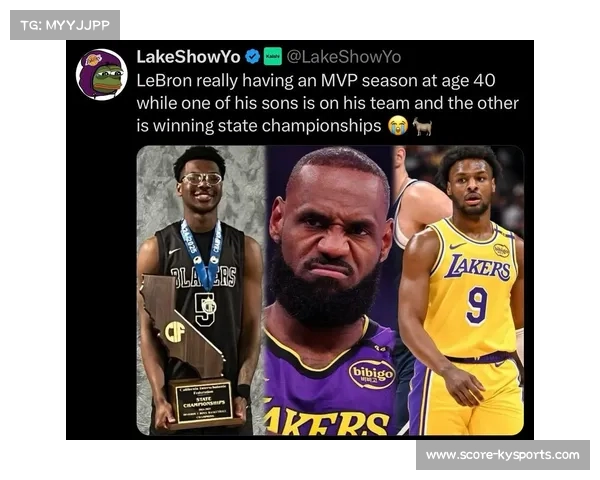The width and height of the screenshot is (600, 480).
Task: Click the Nike swoosh on yellow jersey
Action: [457, 245]
